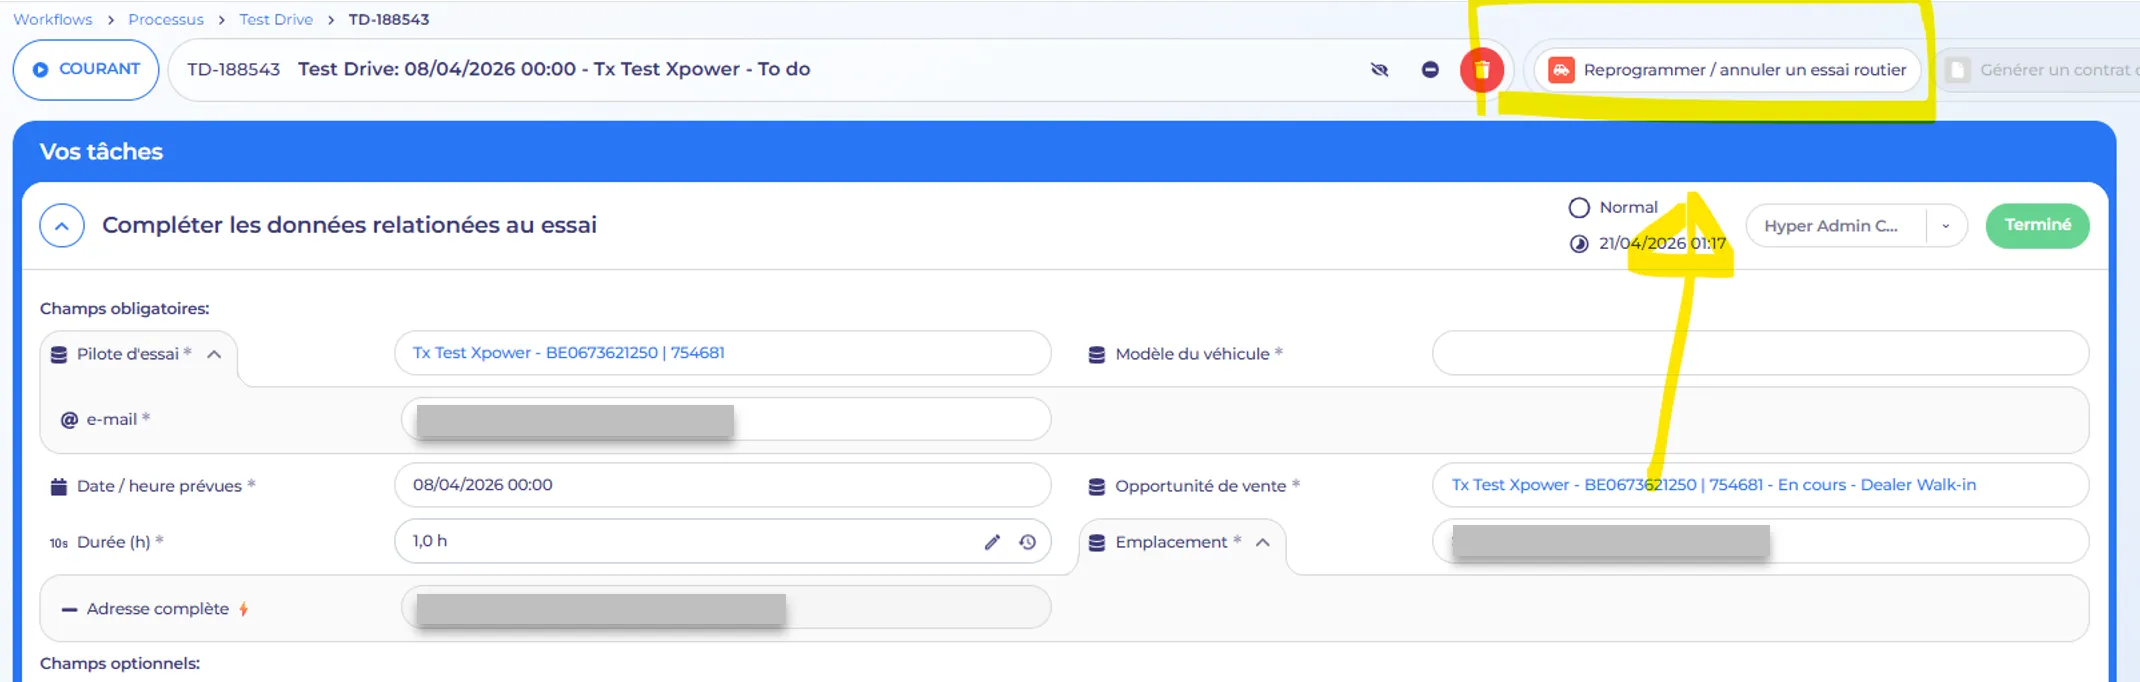Click the Emplacement database icon
The image size is (2140, 682).
pos(1097,542)
